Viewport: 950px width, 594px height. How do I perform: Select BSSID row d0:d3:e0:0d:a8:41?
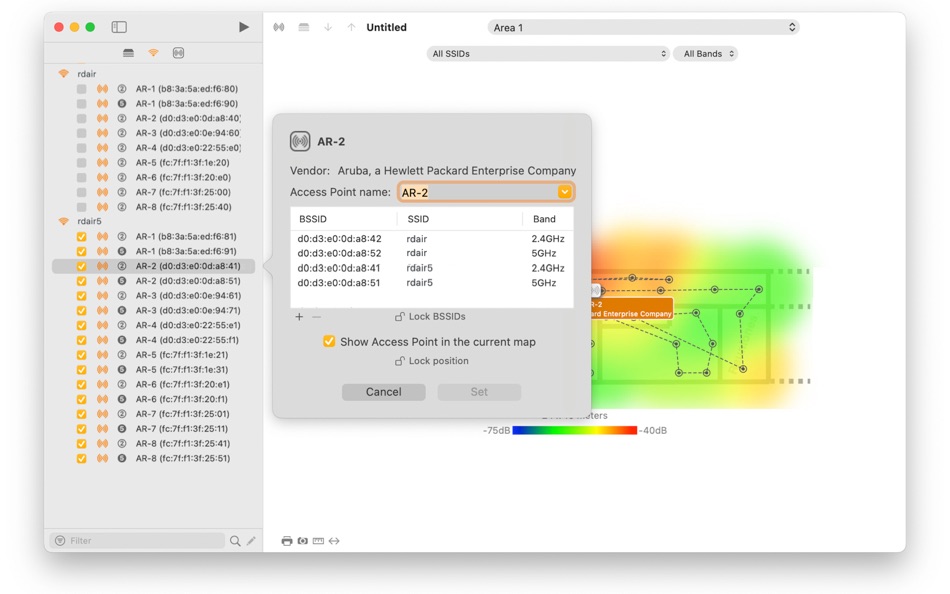tap(431, 268)
